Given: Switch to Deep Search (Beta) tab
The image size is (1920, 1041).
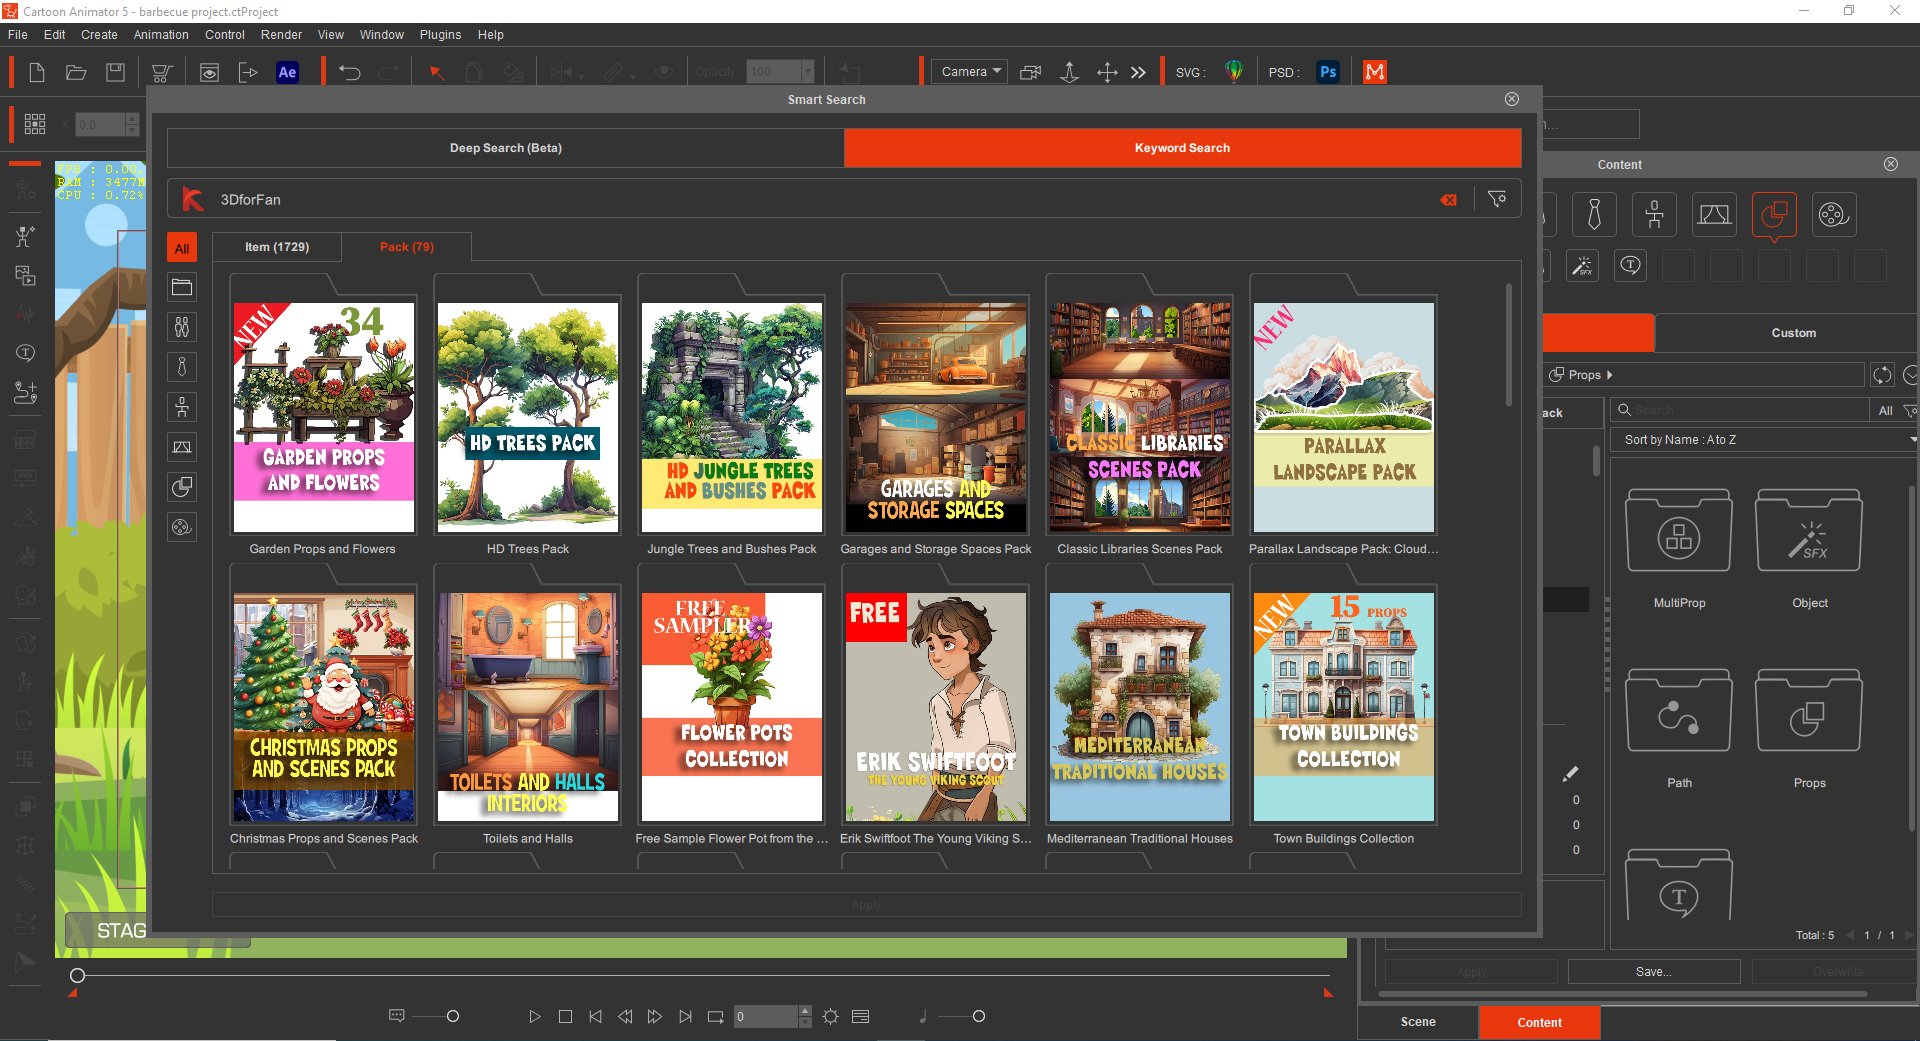Looking at the screenshot, I should (x=506, y=148).
